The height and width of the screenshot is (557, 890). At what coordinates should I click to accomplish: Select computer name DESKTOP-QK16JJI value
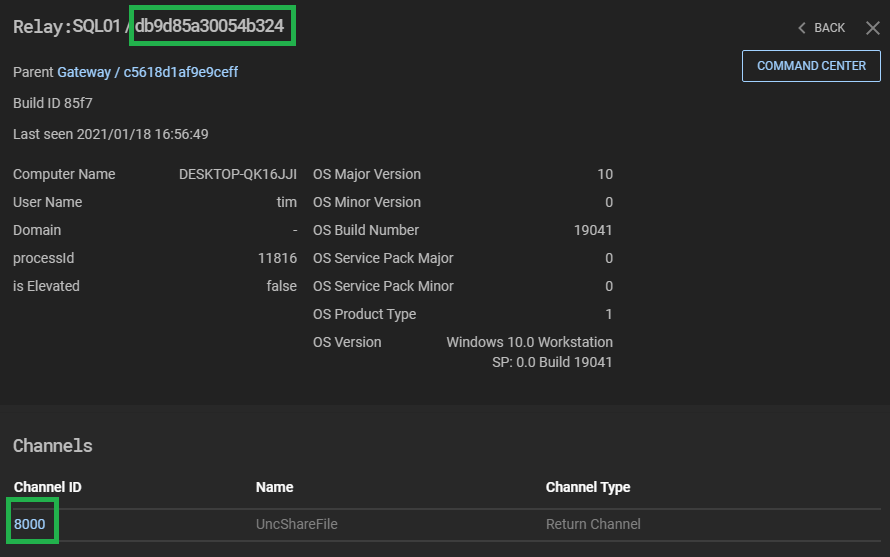coord(237,174)
